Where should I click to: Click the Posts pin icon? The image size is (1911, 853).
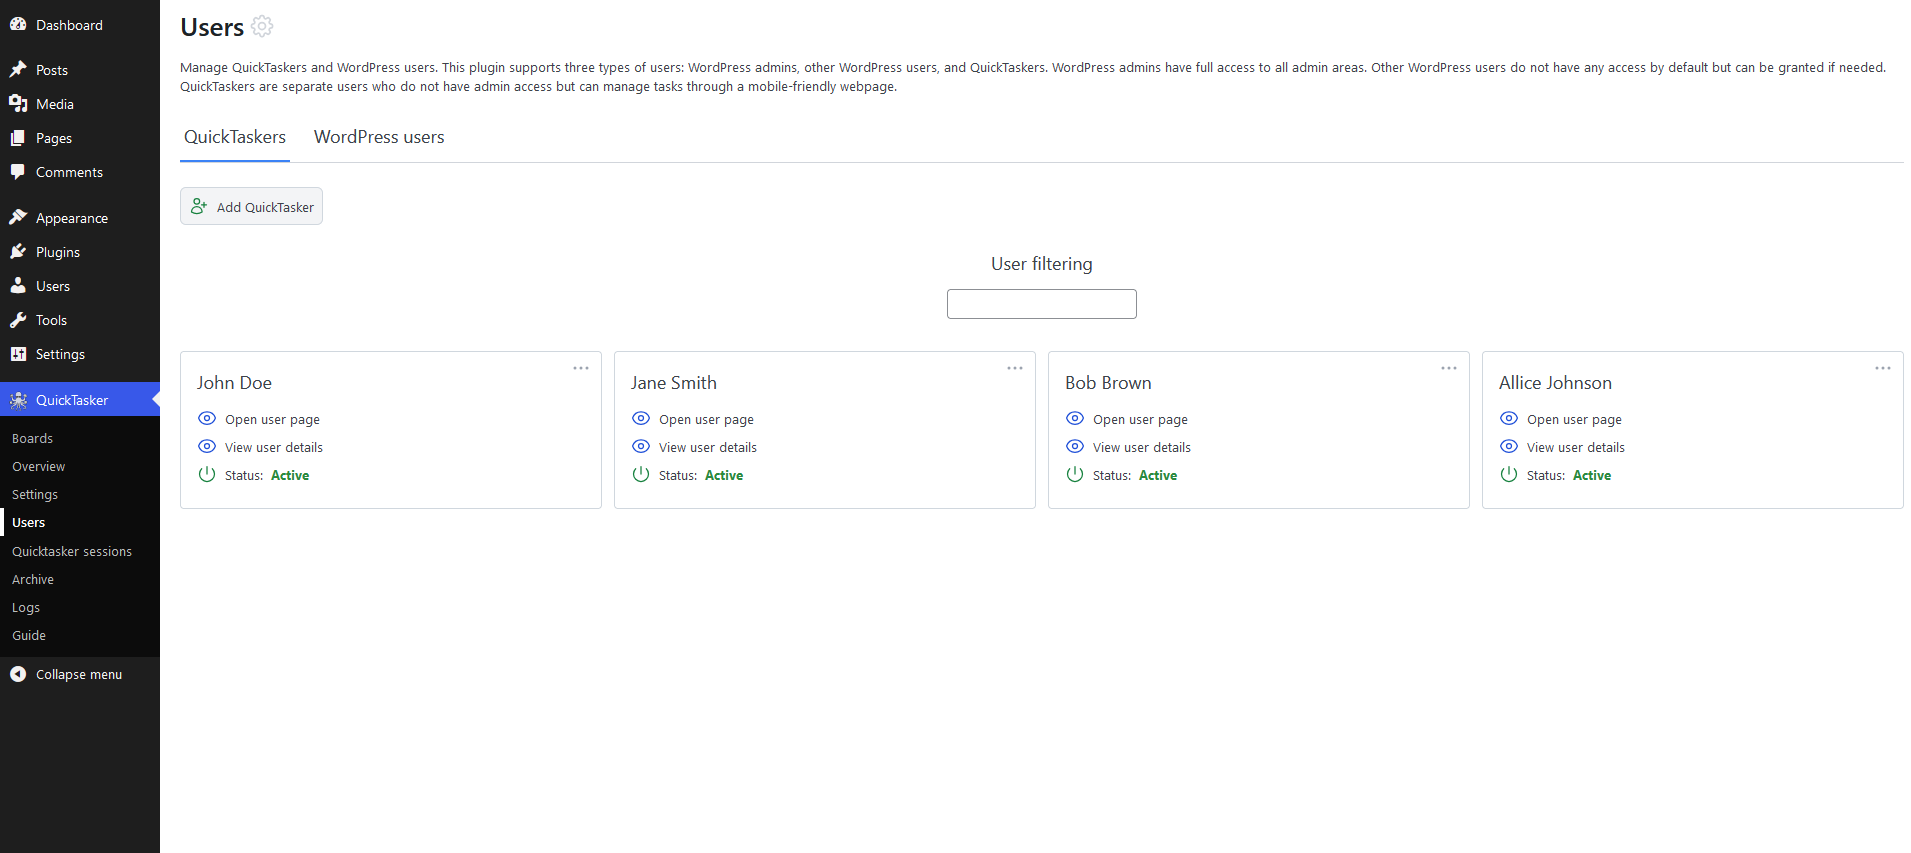pos(18,69)
